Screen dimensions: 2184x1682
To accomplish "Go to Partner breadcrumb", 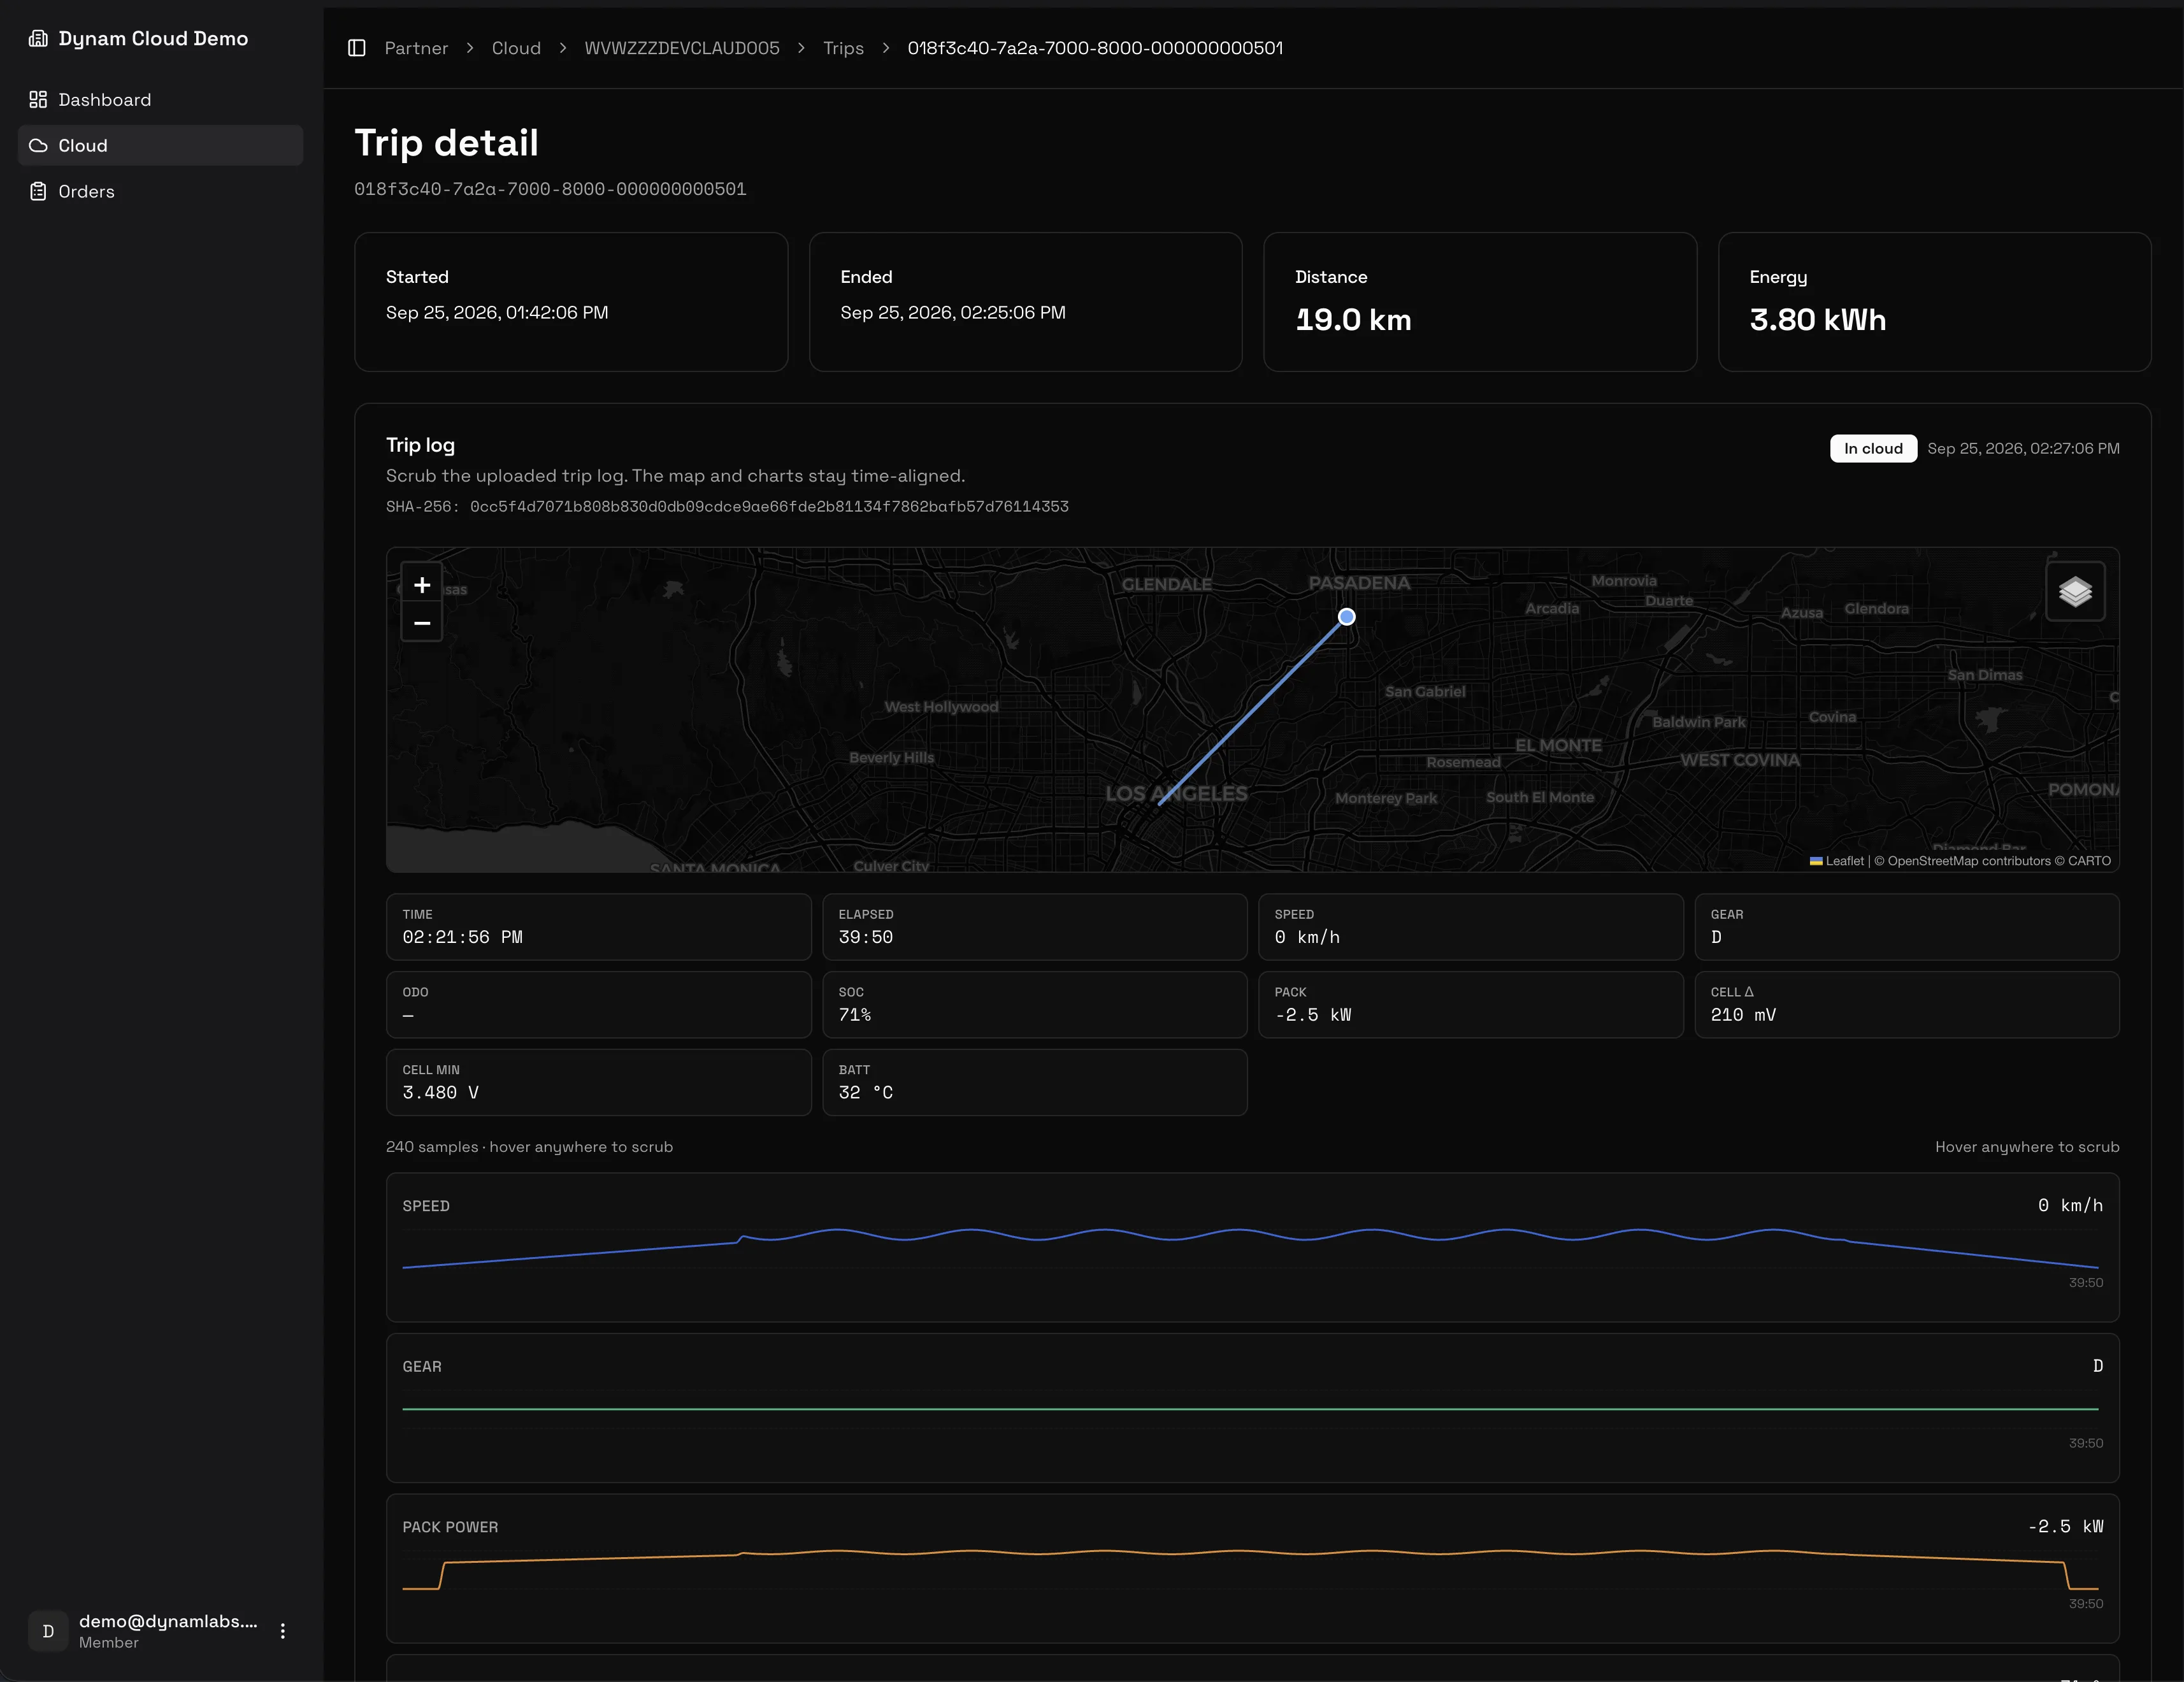I will [416, 48].
